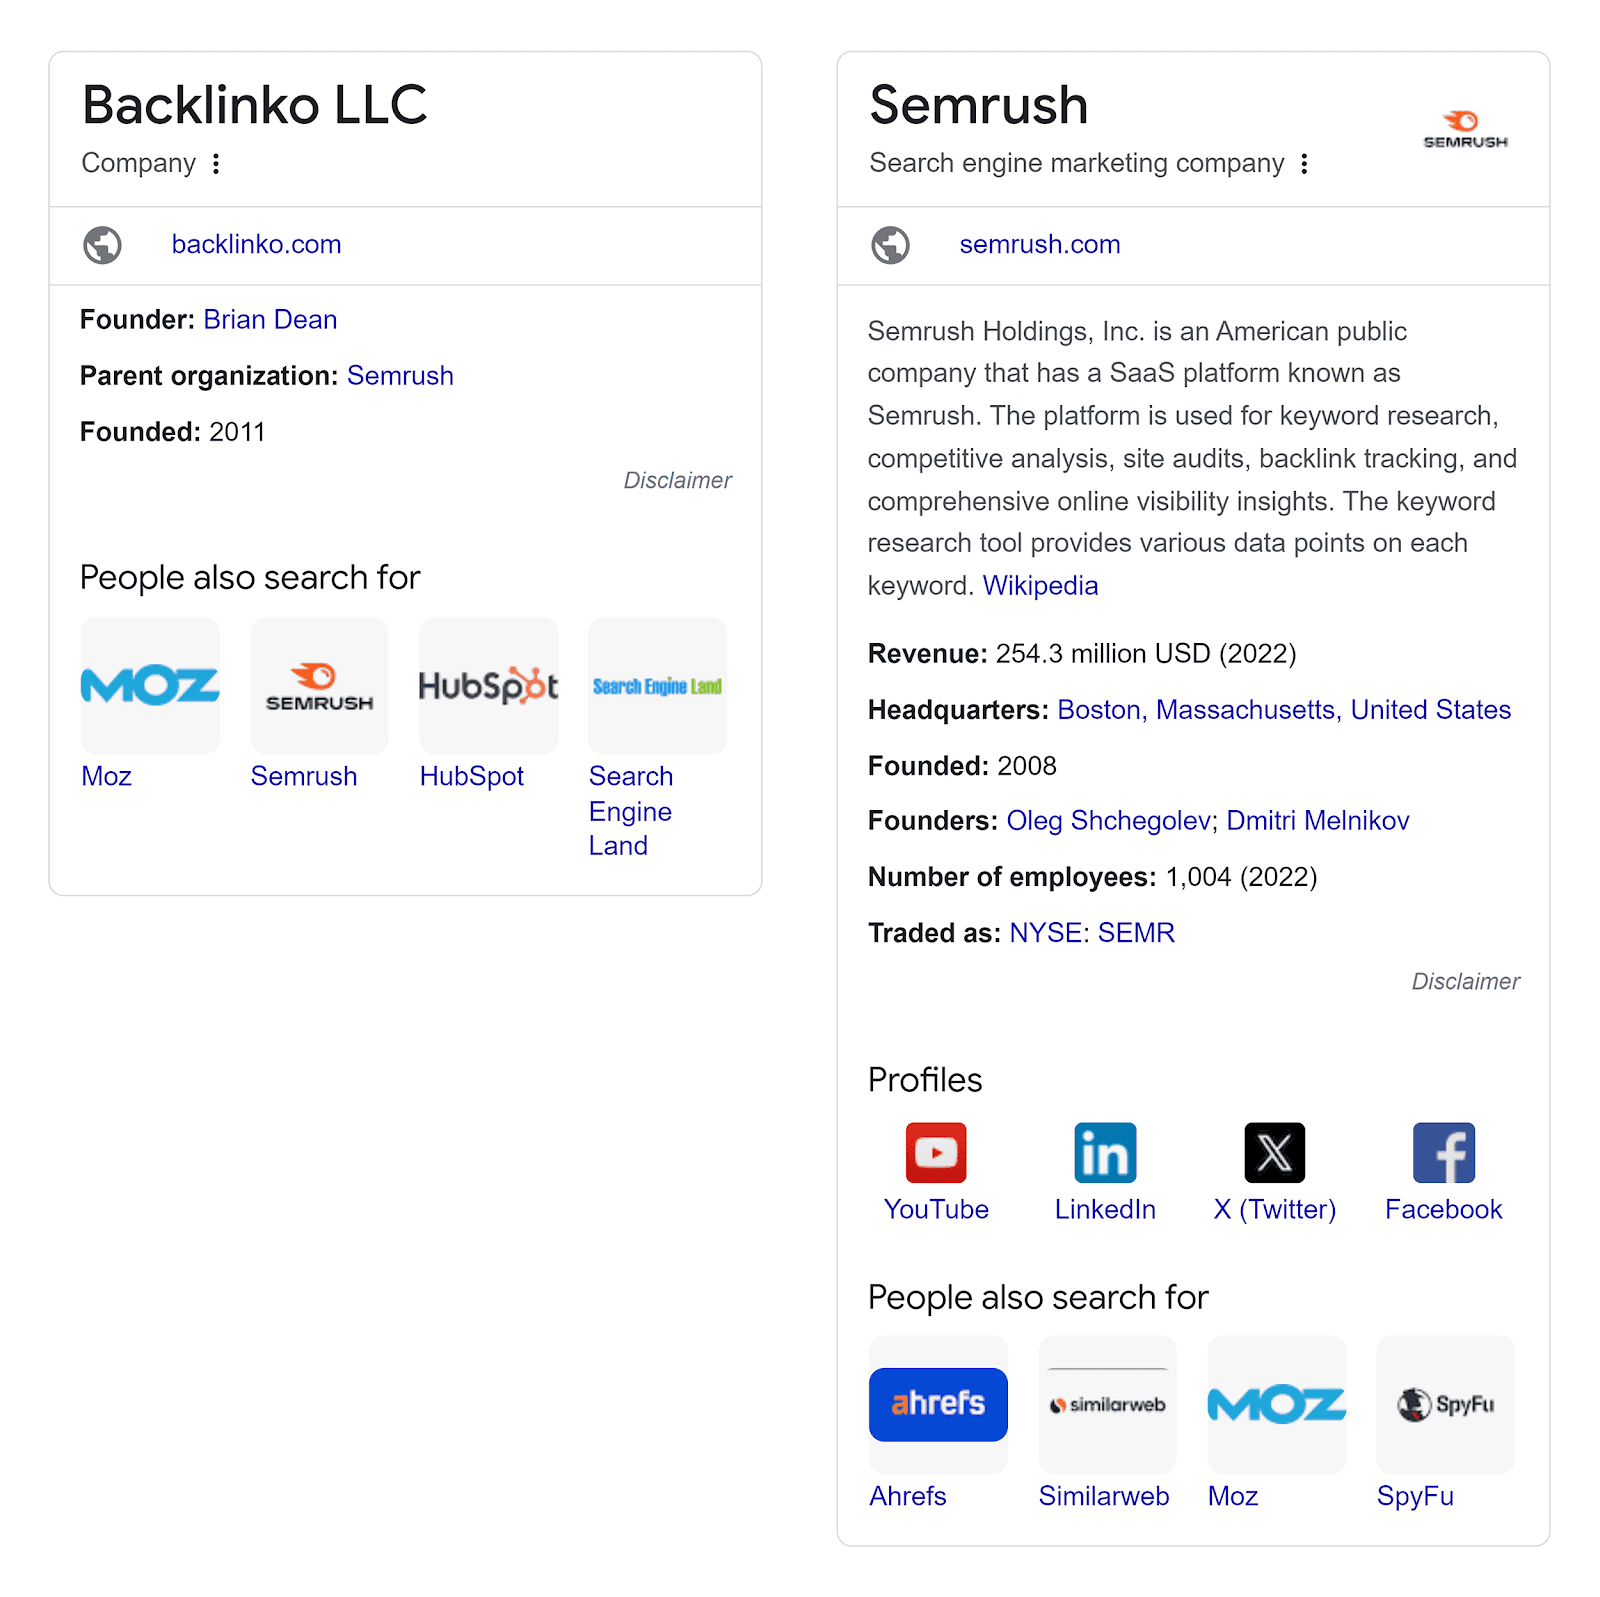Open the Brian Dean founder link

click(270, 319)
